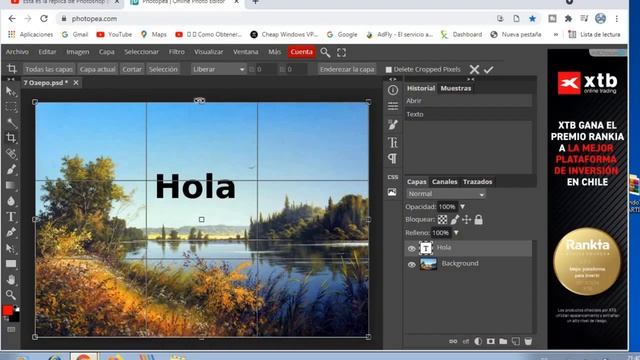Switch to the Trazados tab
The width and height of the screenshot is (640, 360).
tap(478, 182)
